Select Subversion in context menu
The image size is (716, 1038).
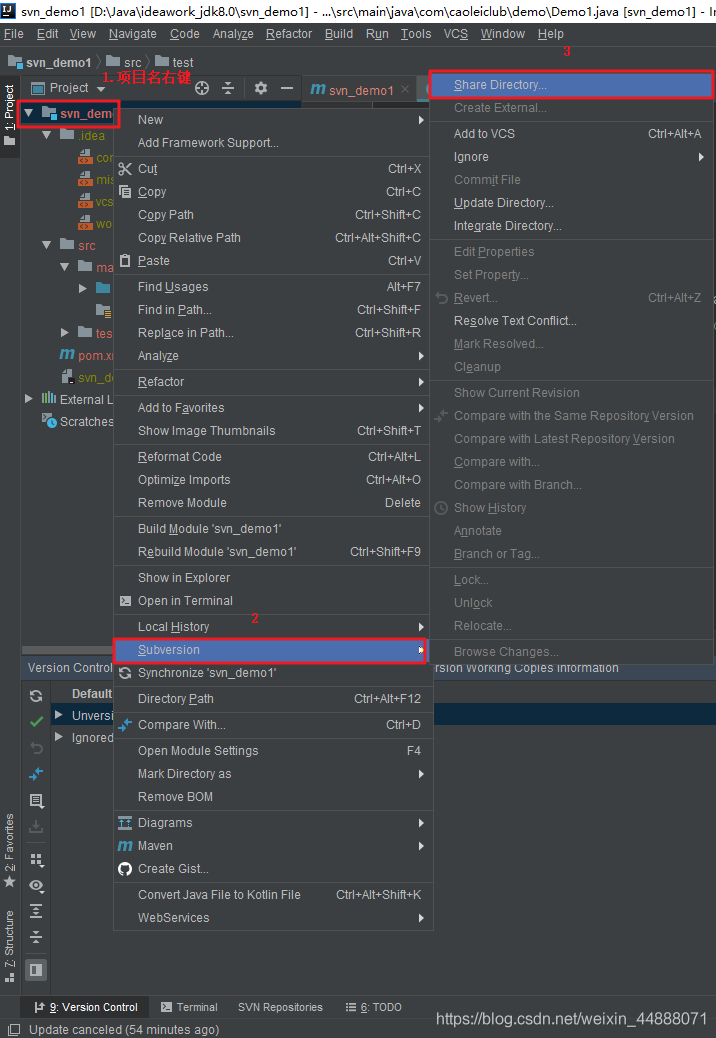point(270,650)
